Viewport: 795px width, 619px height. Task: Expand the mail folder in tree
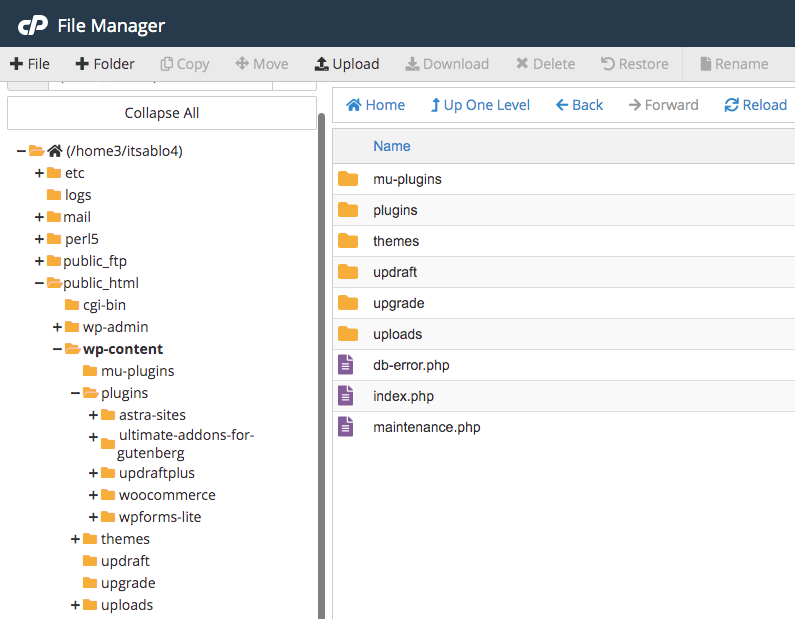click(39, 217)
